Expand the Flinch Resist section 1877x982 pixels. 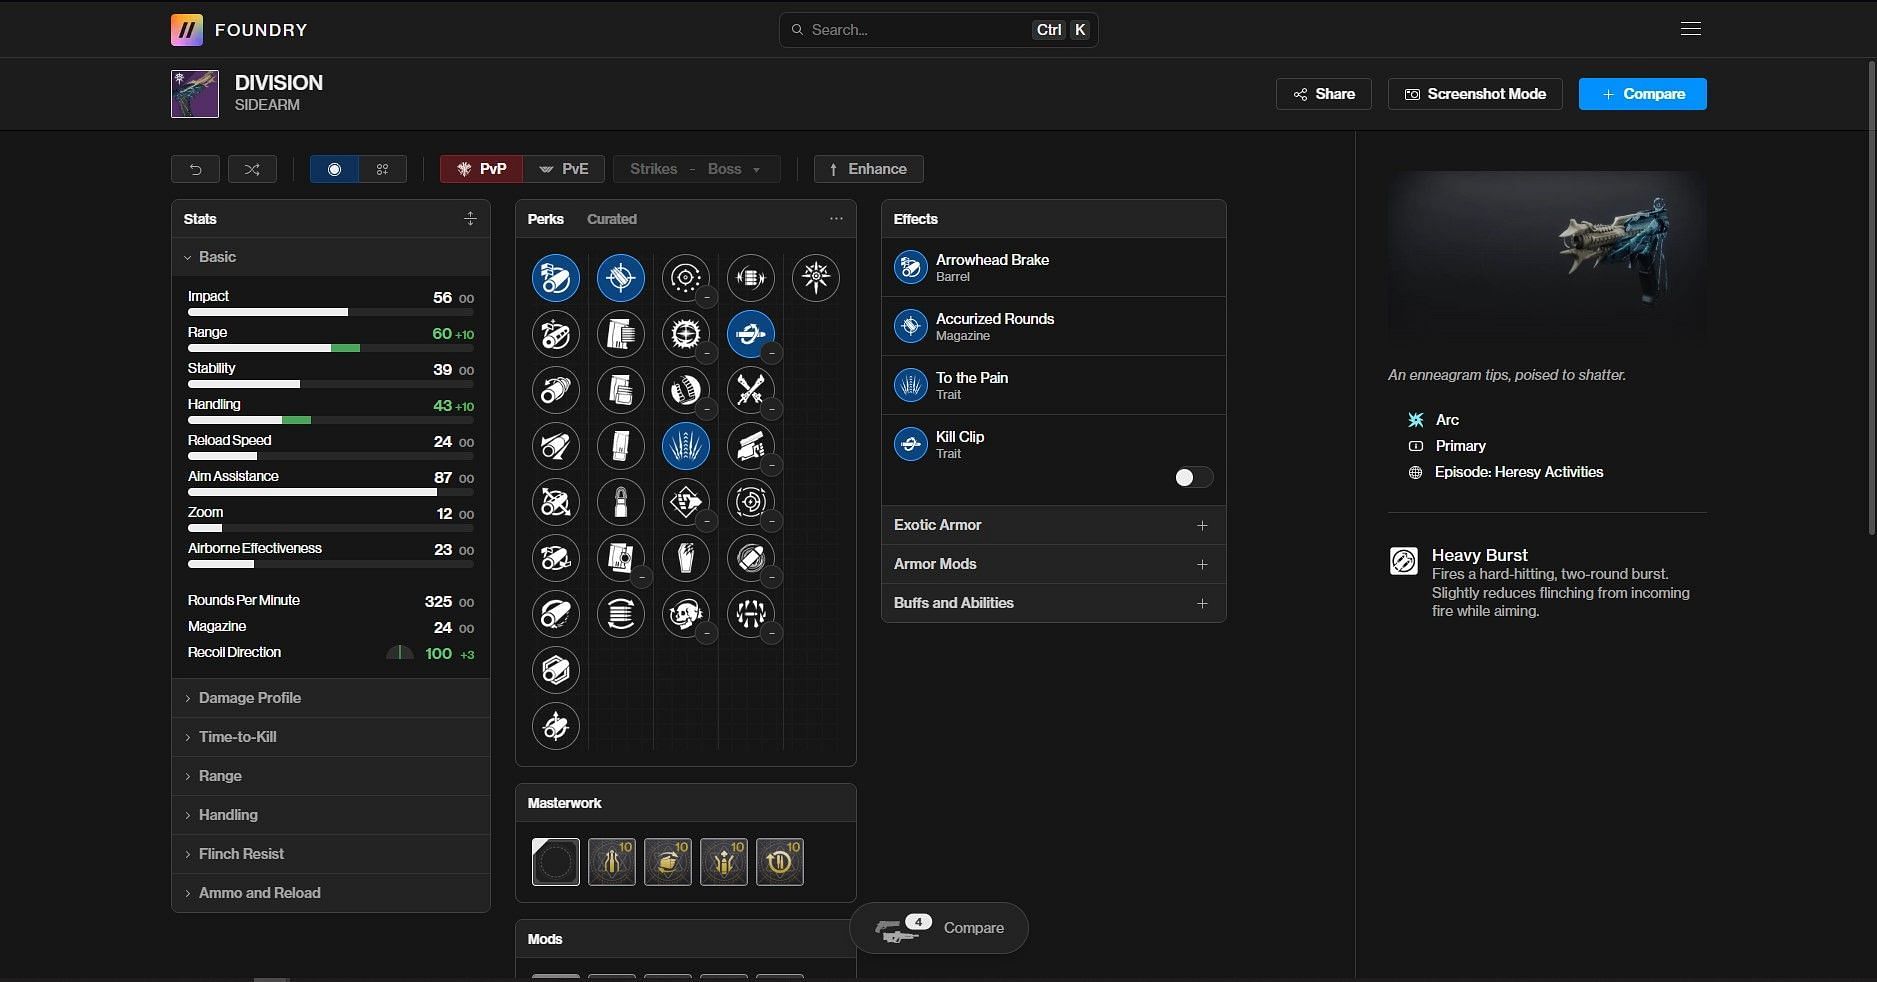[331, 854]
